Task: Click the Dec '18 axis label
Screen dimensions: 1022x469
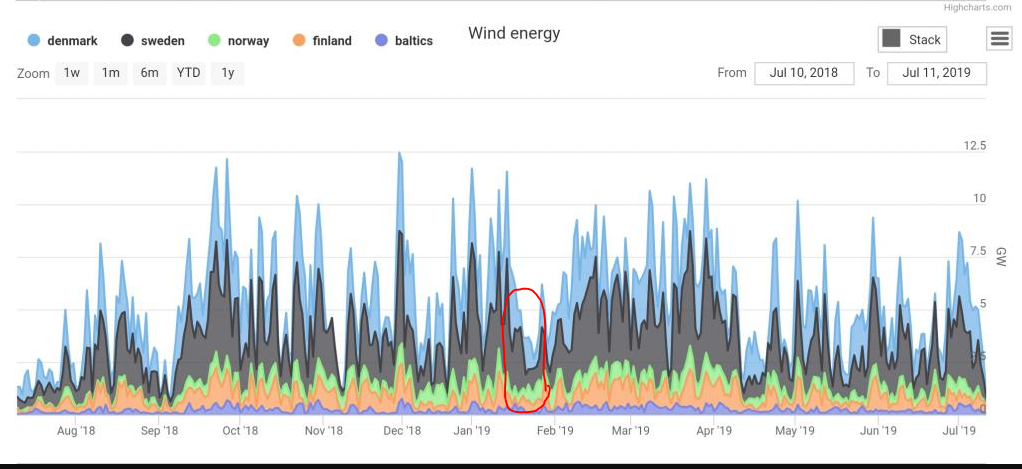Action: coord(402,431)
